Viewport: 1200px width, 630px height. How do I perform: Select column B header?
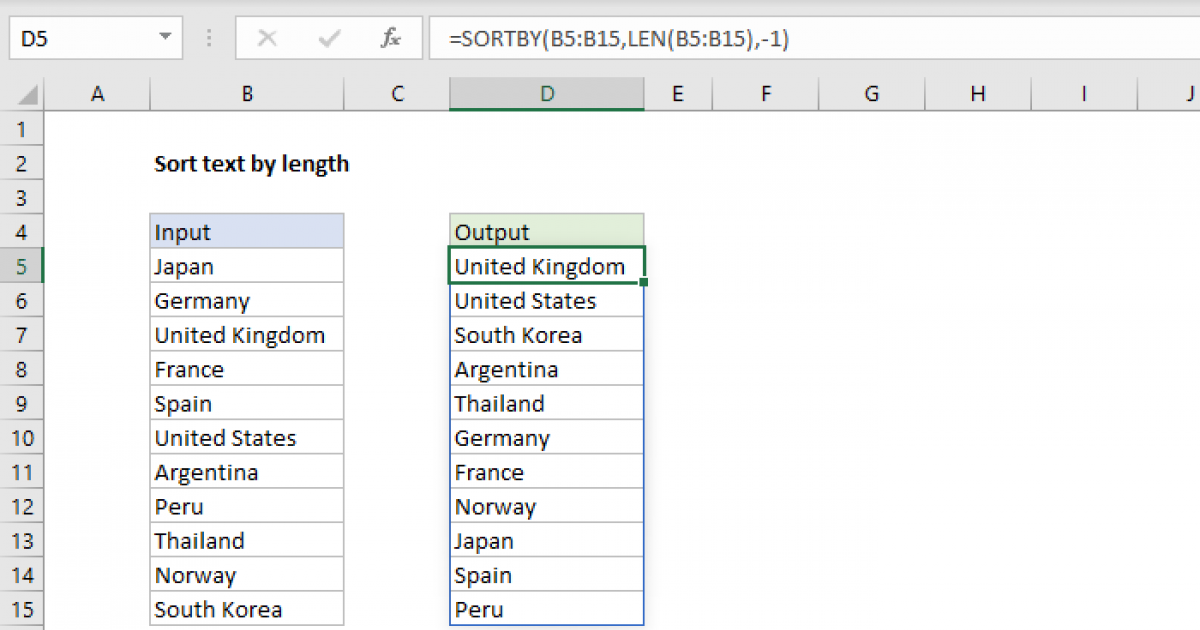[246, 93]
